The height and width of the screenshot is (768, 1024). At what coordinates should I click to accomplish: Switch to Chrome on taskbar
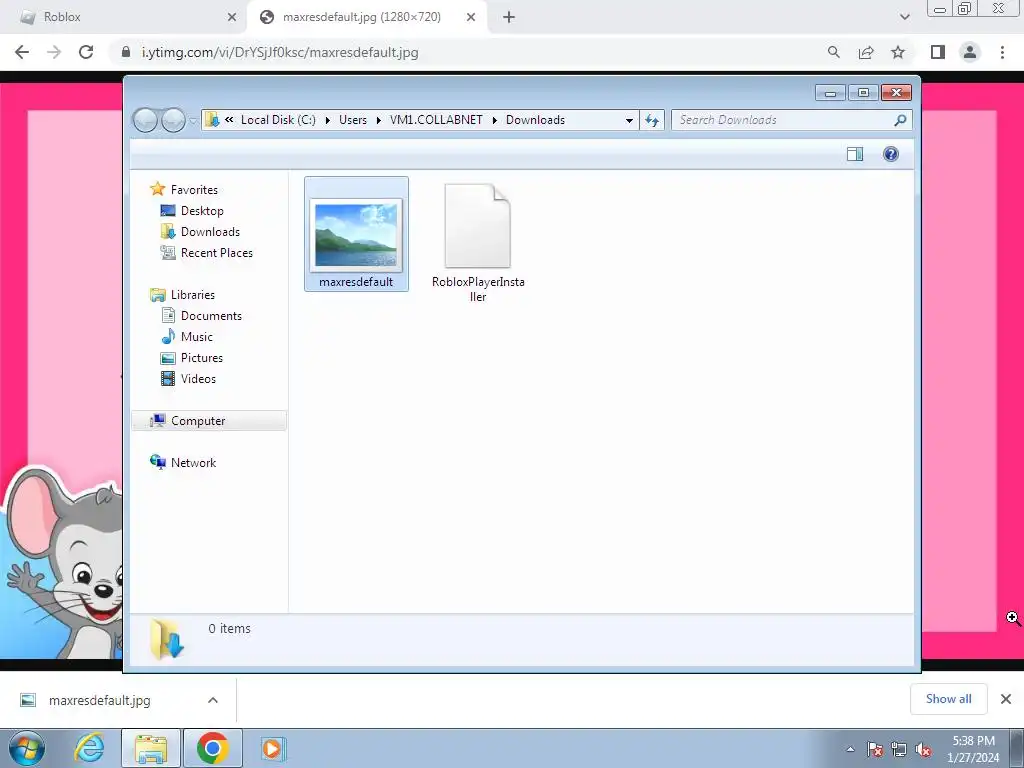click(212, 748)
